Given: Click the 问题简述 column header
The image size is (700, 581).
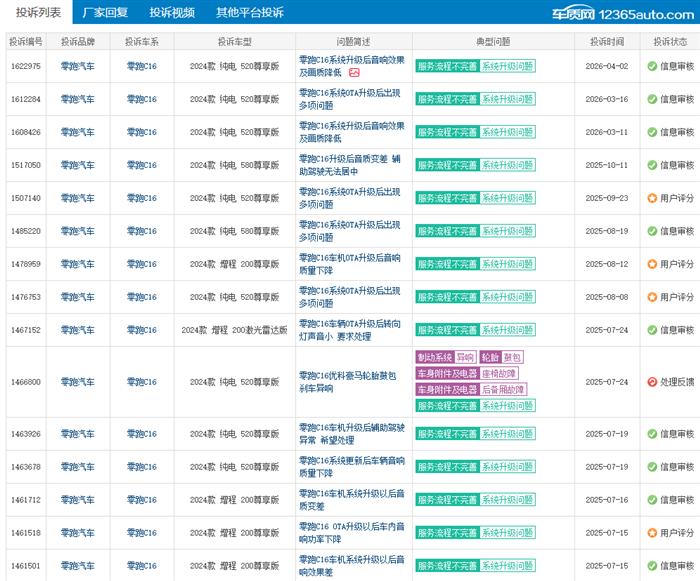Looking at the screenshot, I should [x=353, y=42].
